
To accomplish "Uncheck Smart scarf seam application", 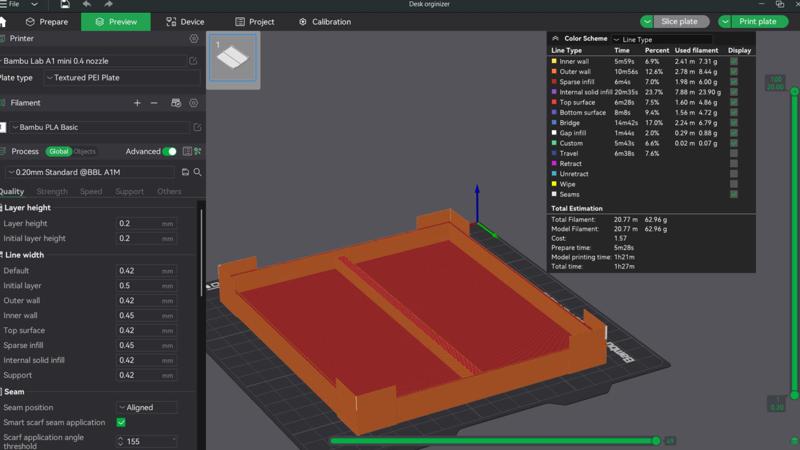I will coord(121,423).
